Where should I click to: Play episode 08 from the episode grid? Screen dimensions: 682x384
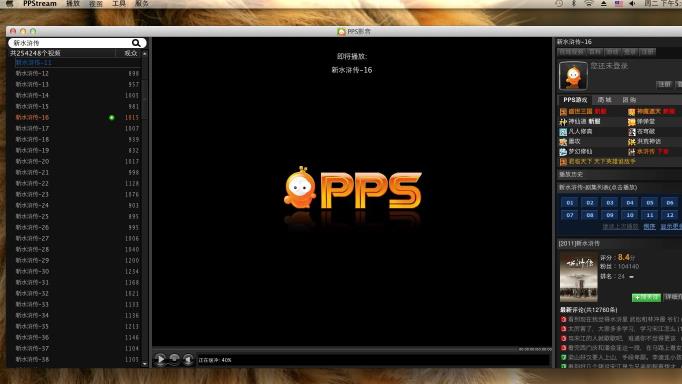pyautogui.click(x=590, y=215)
